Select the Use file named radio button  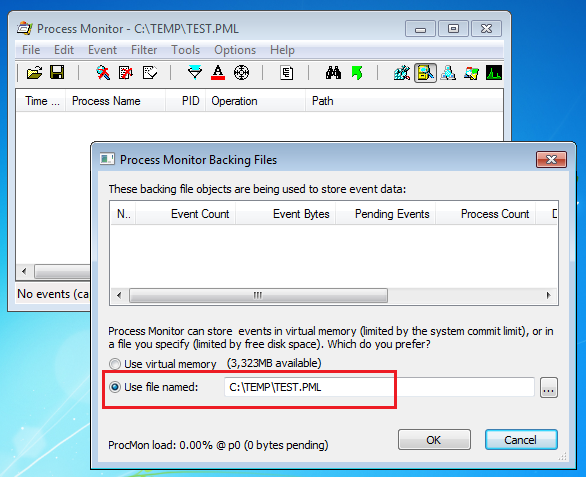coord(115,387)
